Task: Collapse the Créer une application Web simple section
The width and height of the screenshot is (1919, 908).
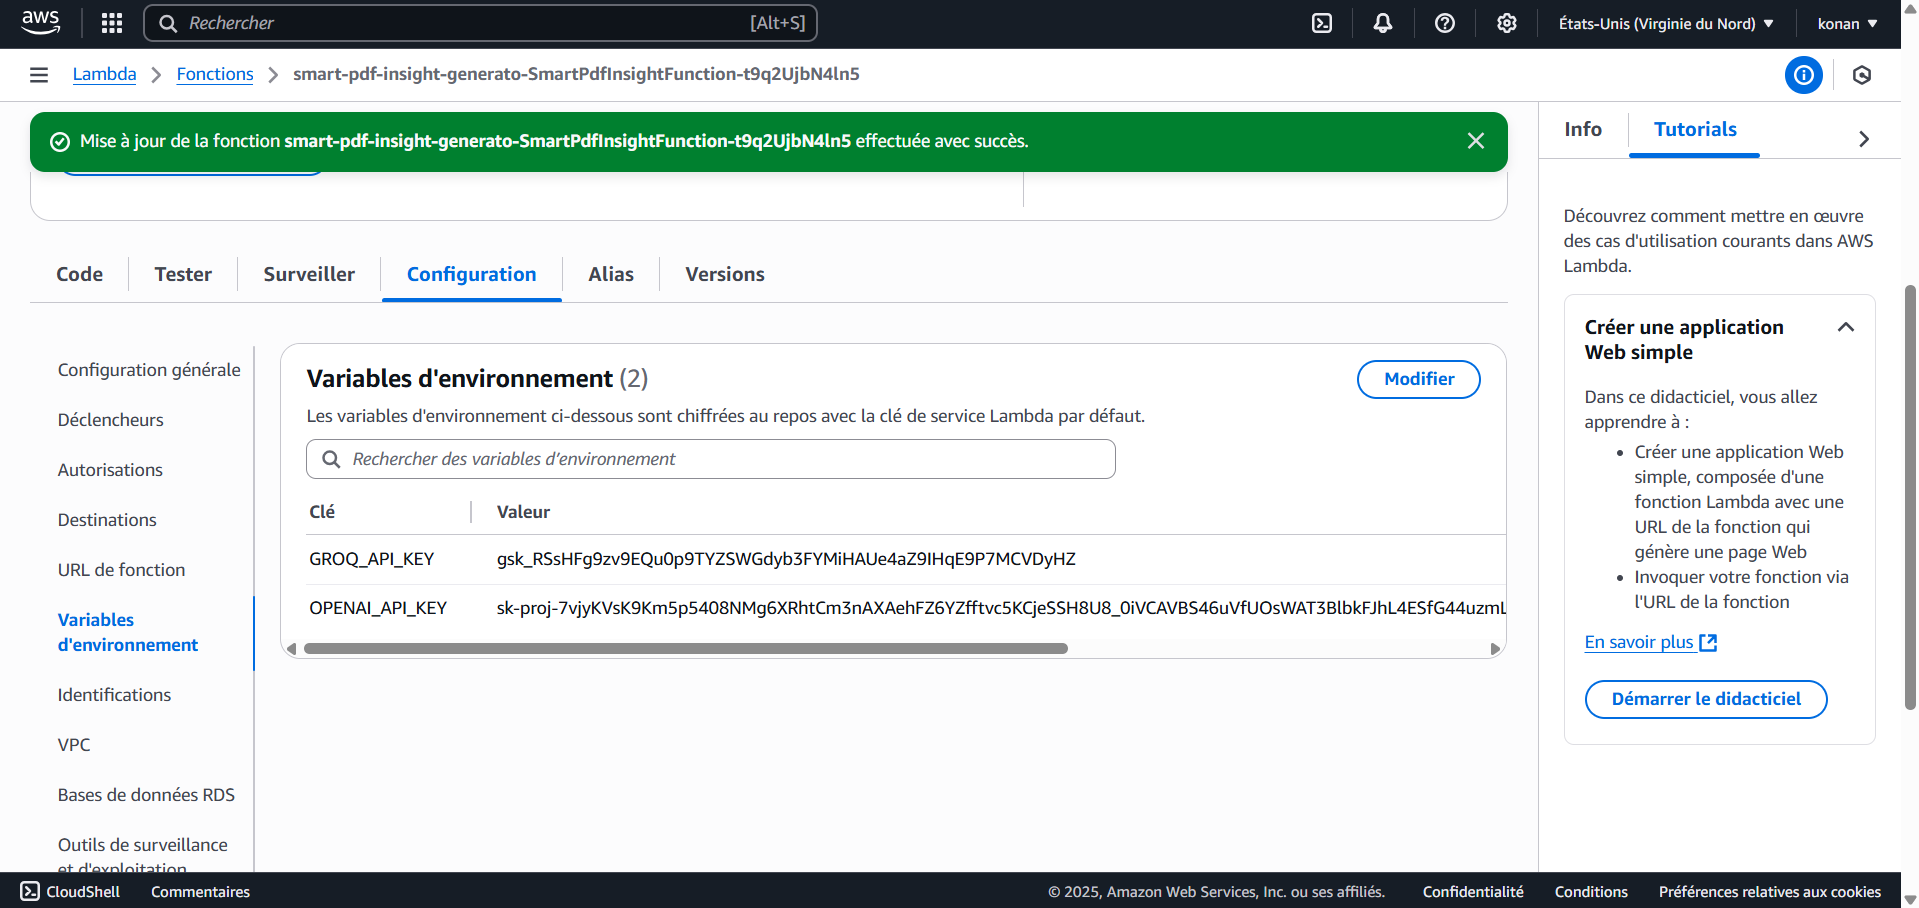Action: (1846, 327)
